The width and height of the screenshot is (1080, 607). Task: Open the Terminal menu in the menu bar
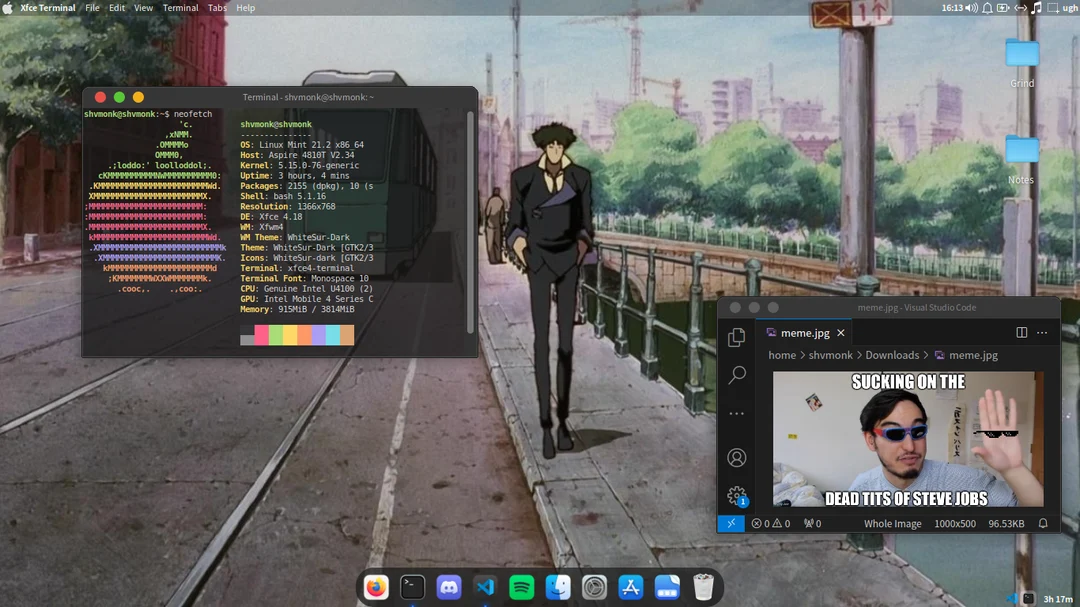180,7
